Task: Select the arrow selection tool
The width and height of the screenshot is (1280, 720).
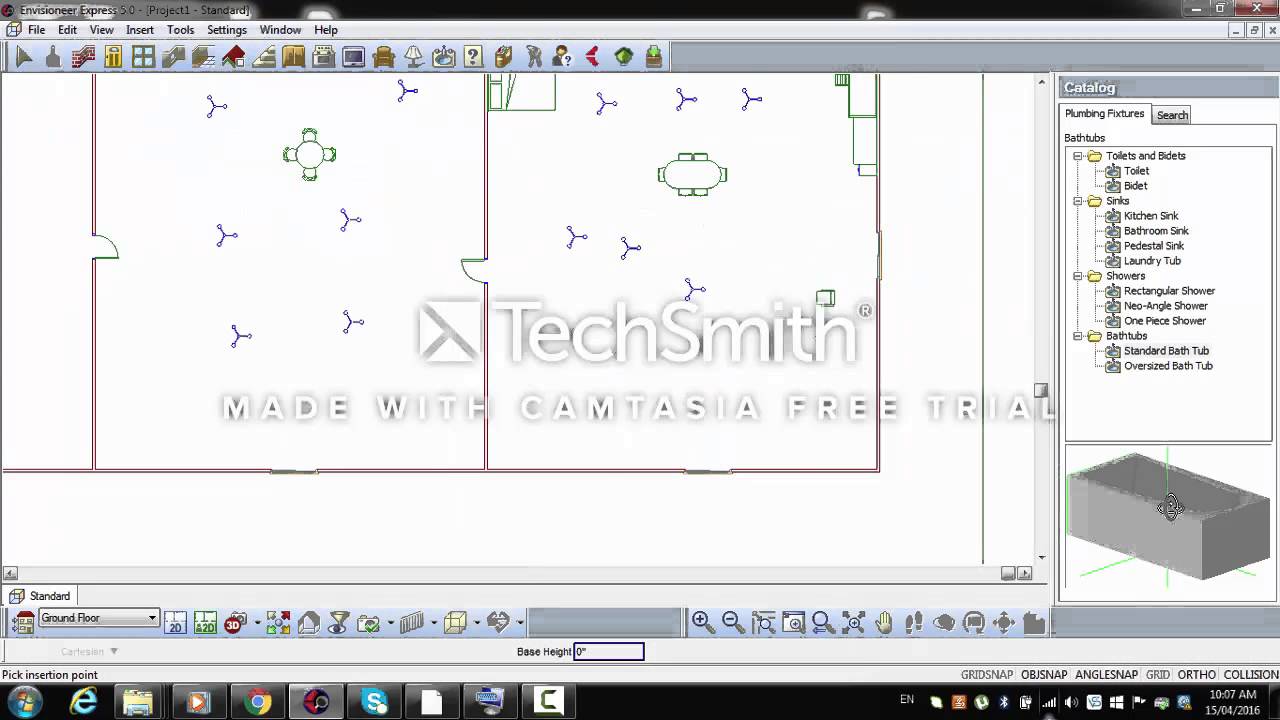Action: tap(24, 57)
